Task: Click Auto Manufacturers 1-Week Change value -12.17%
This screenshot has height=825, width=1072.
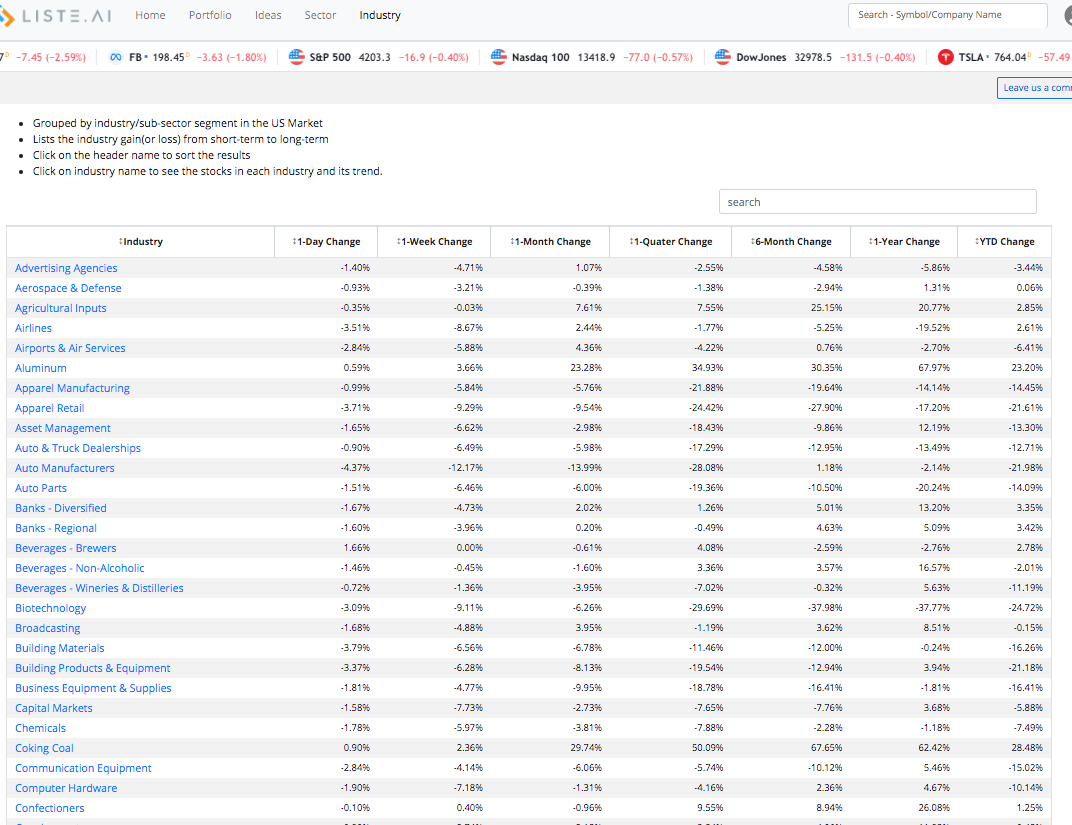Action: coord(466,468)
